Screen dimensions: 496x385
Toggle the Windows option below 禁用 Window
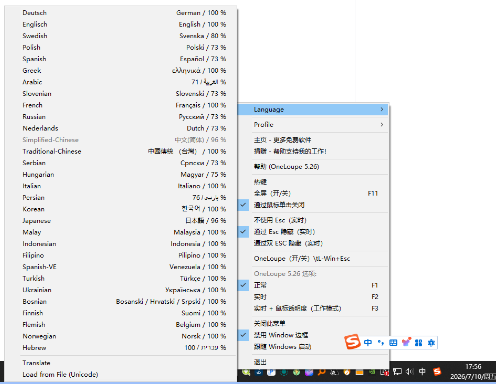[313, 347]
